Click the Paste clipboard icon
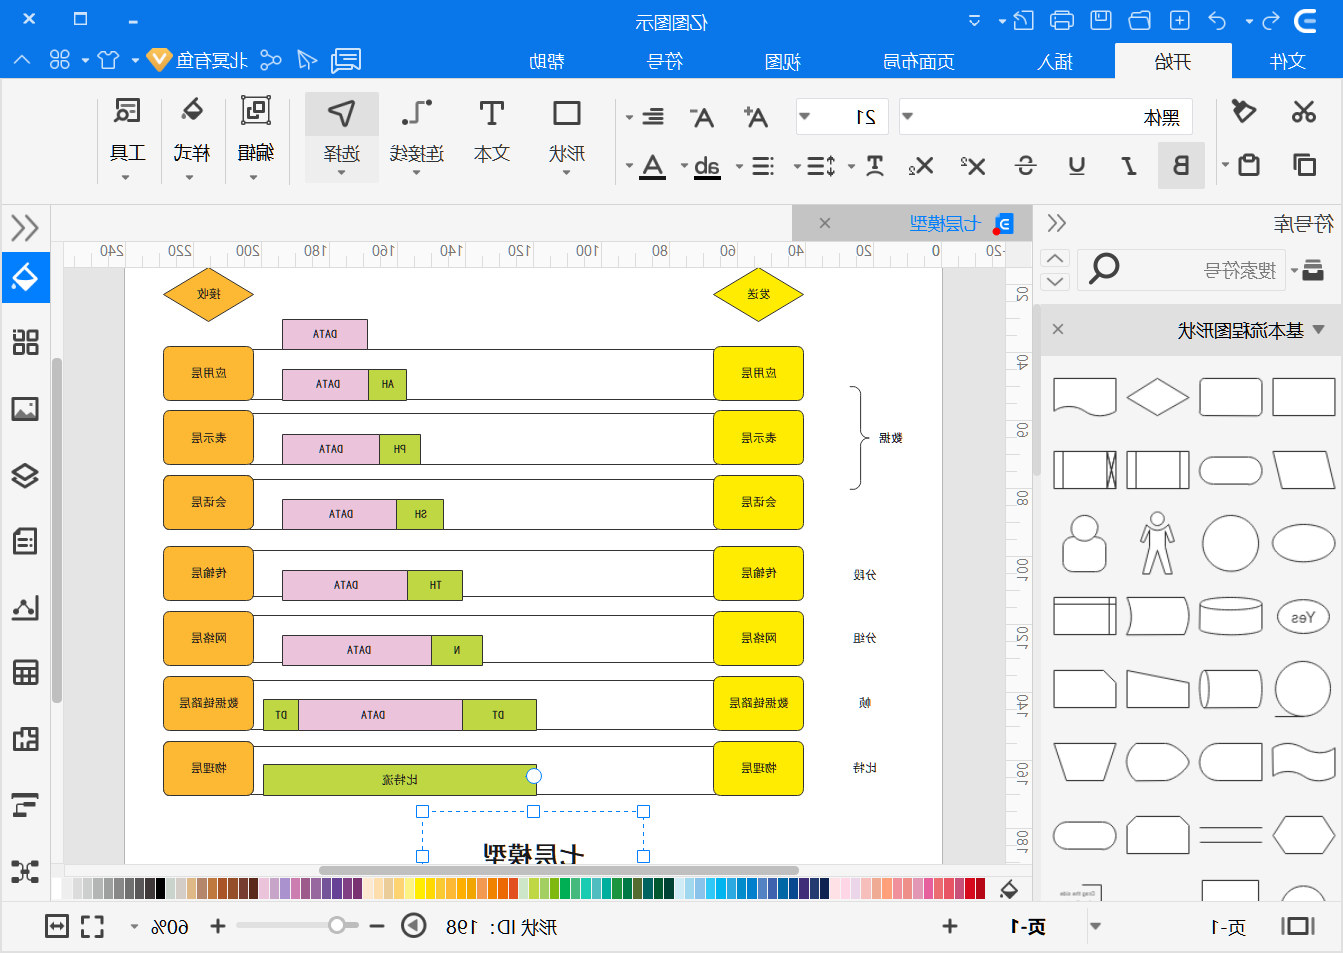The width and height of the screenshot is (1343, 953). pyautogui.click(x=1248, y=164)
